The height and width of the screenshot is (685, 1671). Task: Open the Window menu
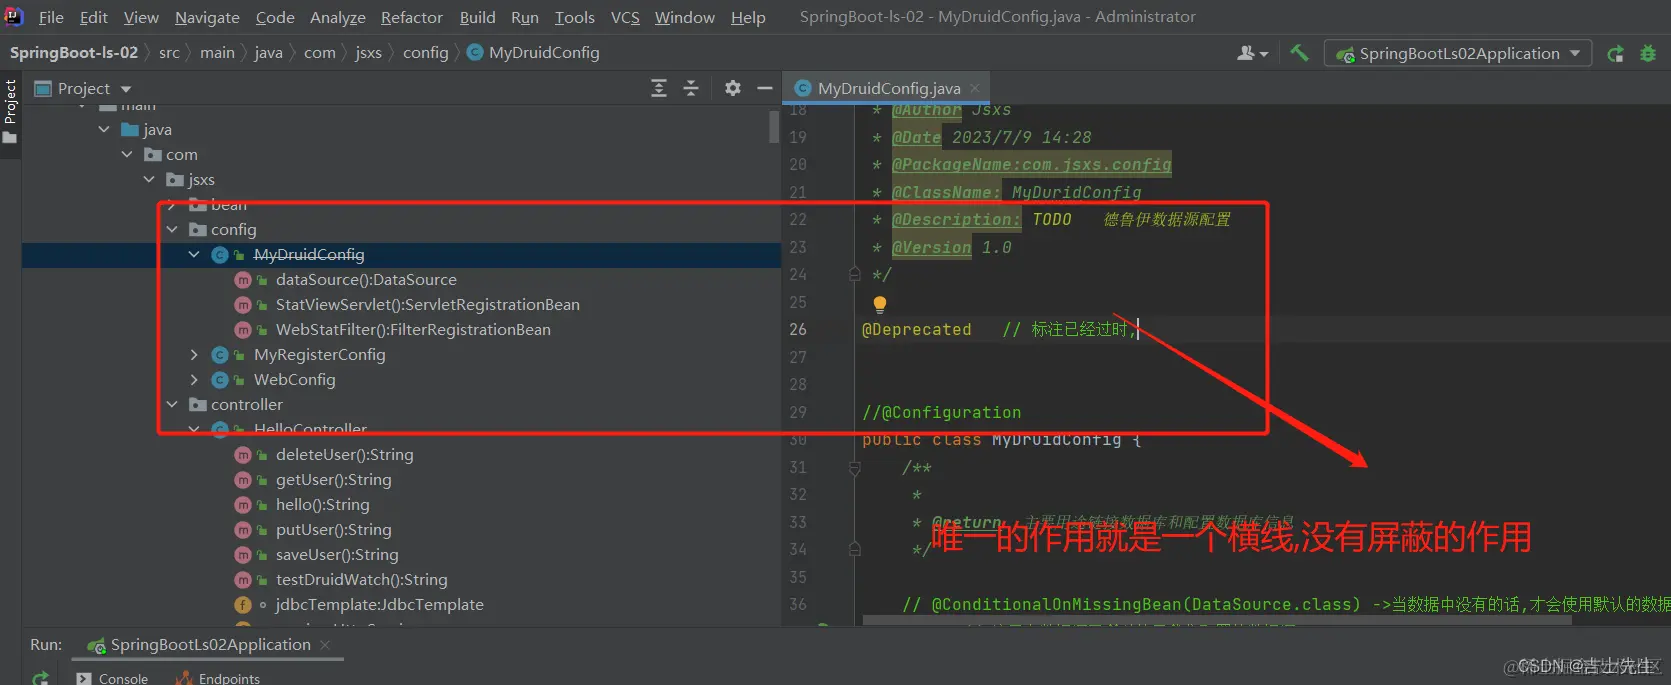pos(685,17)
